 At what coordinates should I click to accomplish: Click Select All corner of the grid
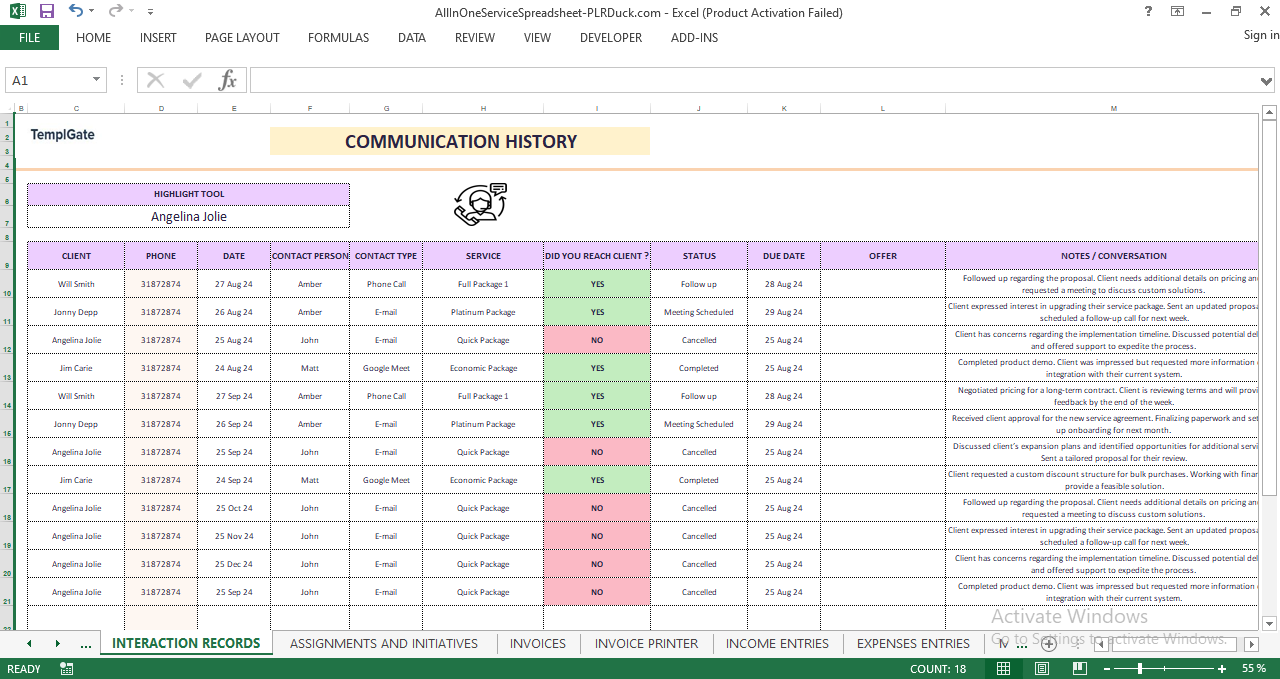9,108
